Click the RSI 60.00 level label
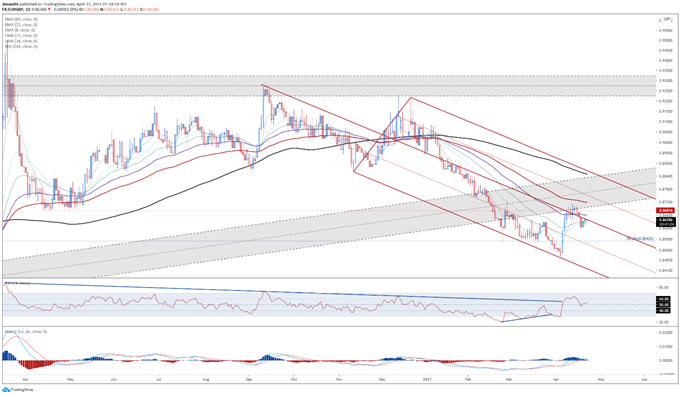The image size is (680, 395). point(664,299)
